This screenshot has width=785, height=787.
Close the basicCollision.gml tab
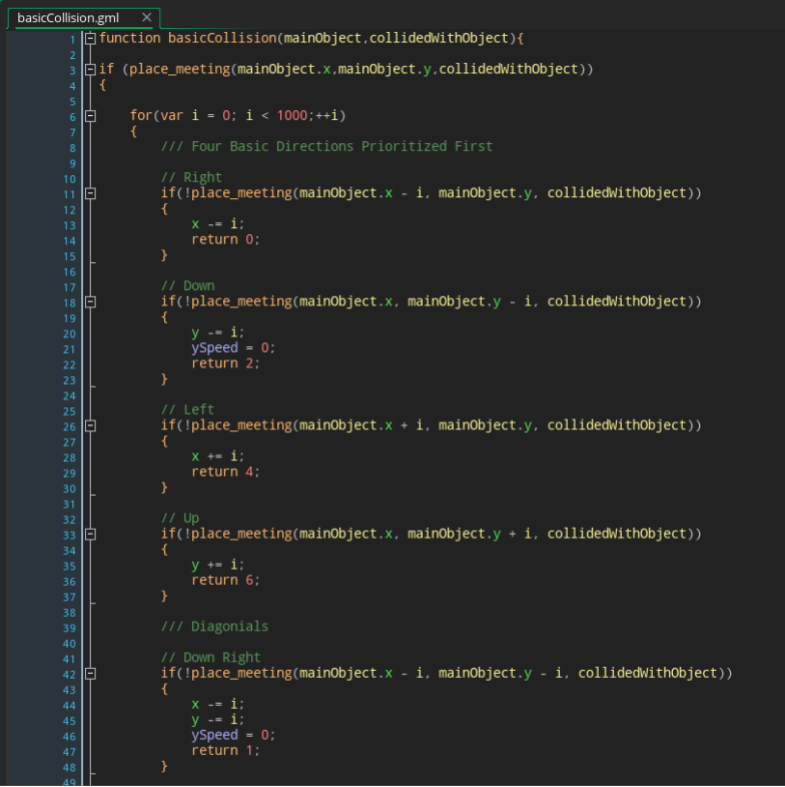click(147, 18)
